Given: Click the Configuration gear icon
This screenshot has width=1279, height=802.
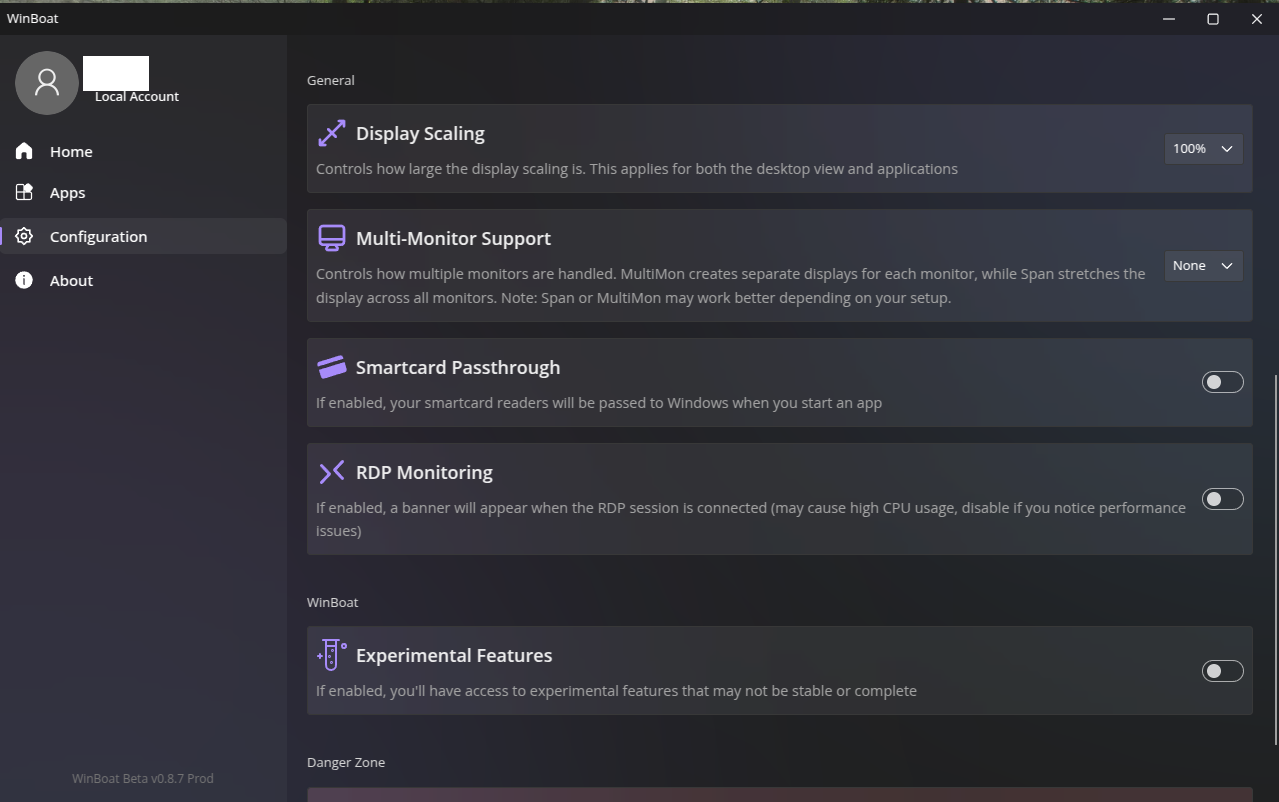Looking at the screenshot, I should coord(24,236).
